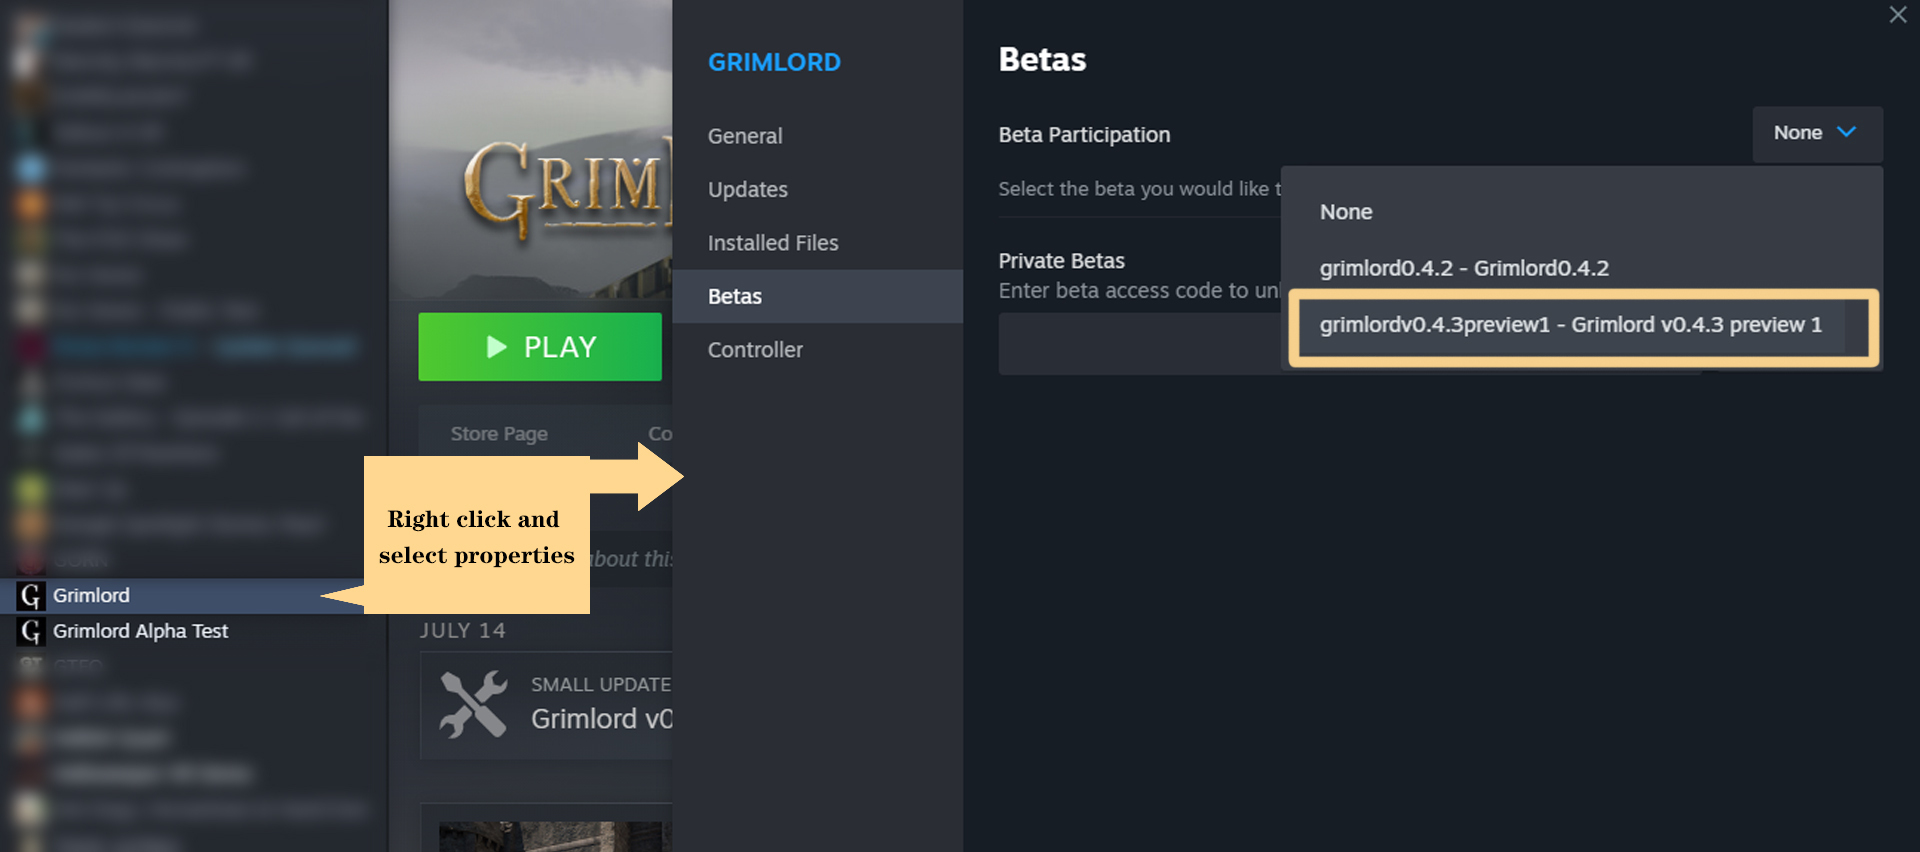Open the Controller settings section
Viewport: 1920px width, 852px height.
tap(755, 350)
